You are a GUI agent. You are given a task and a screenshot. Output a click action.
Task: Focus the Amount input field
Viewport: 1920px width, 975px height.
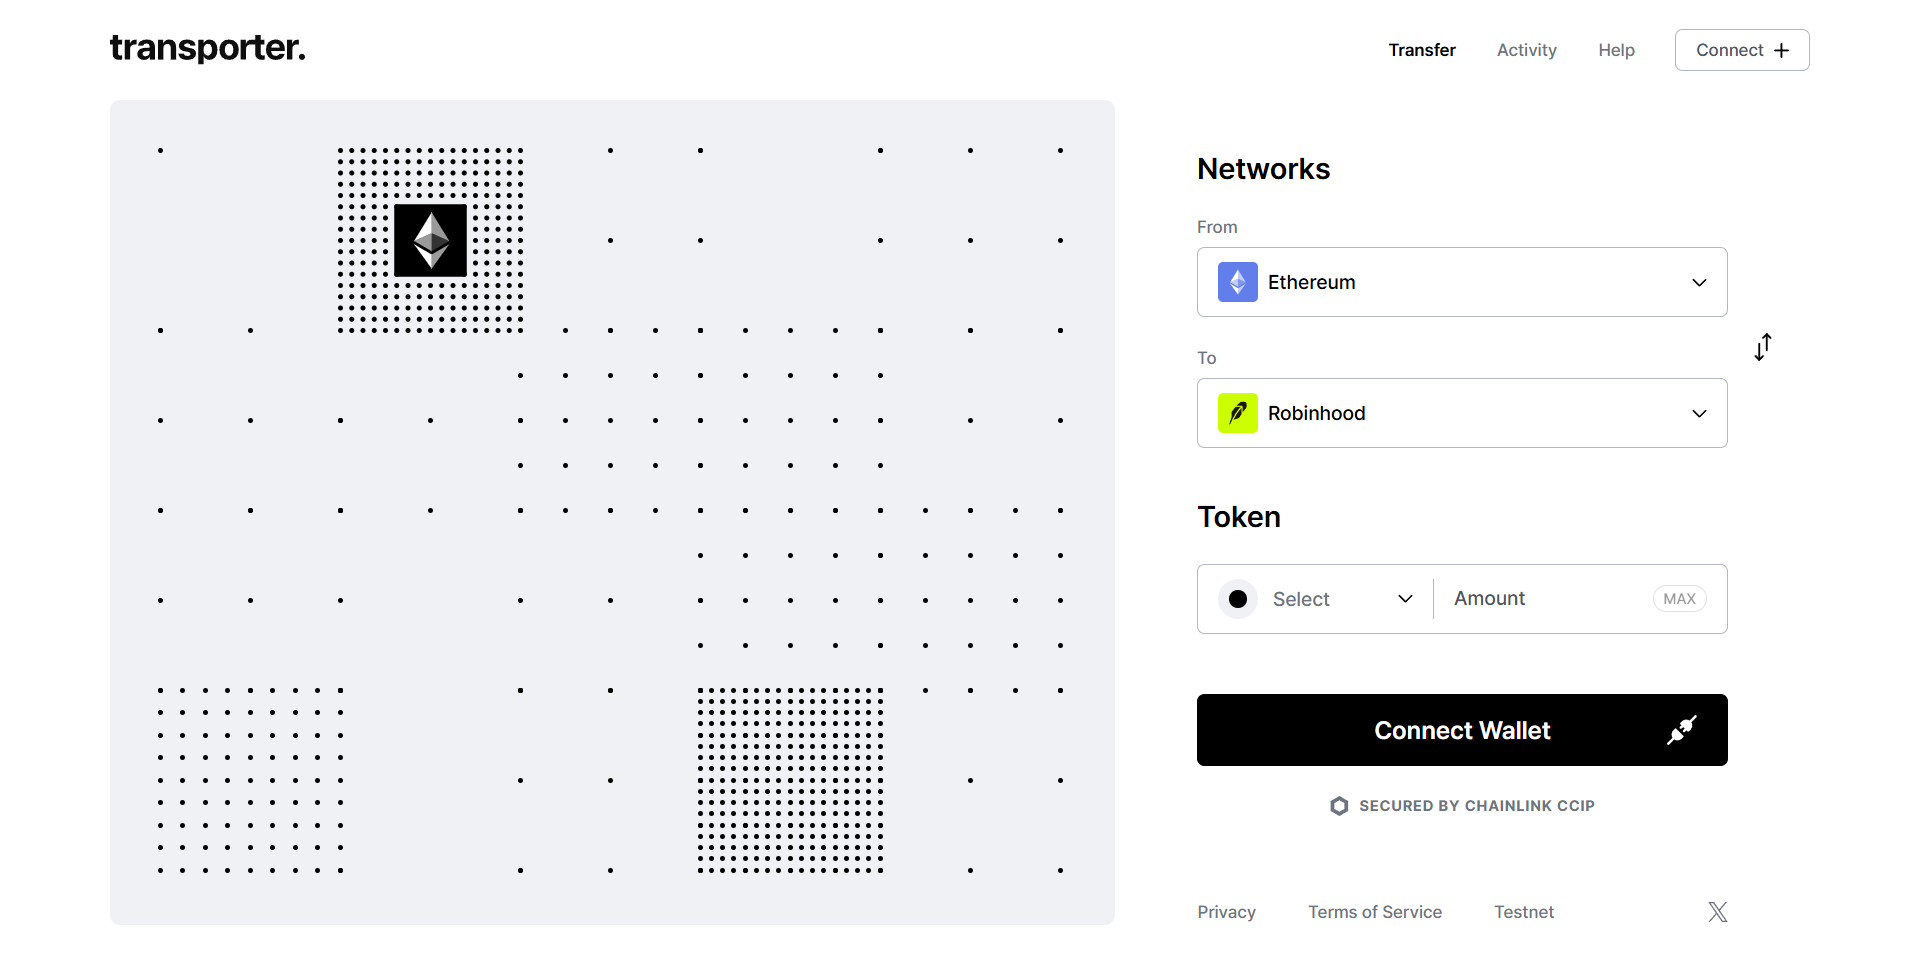tap(1545, 598)
